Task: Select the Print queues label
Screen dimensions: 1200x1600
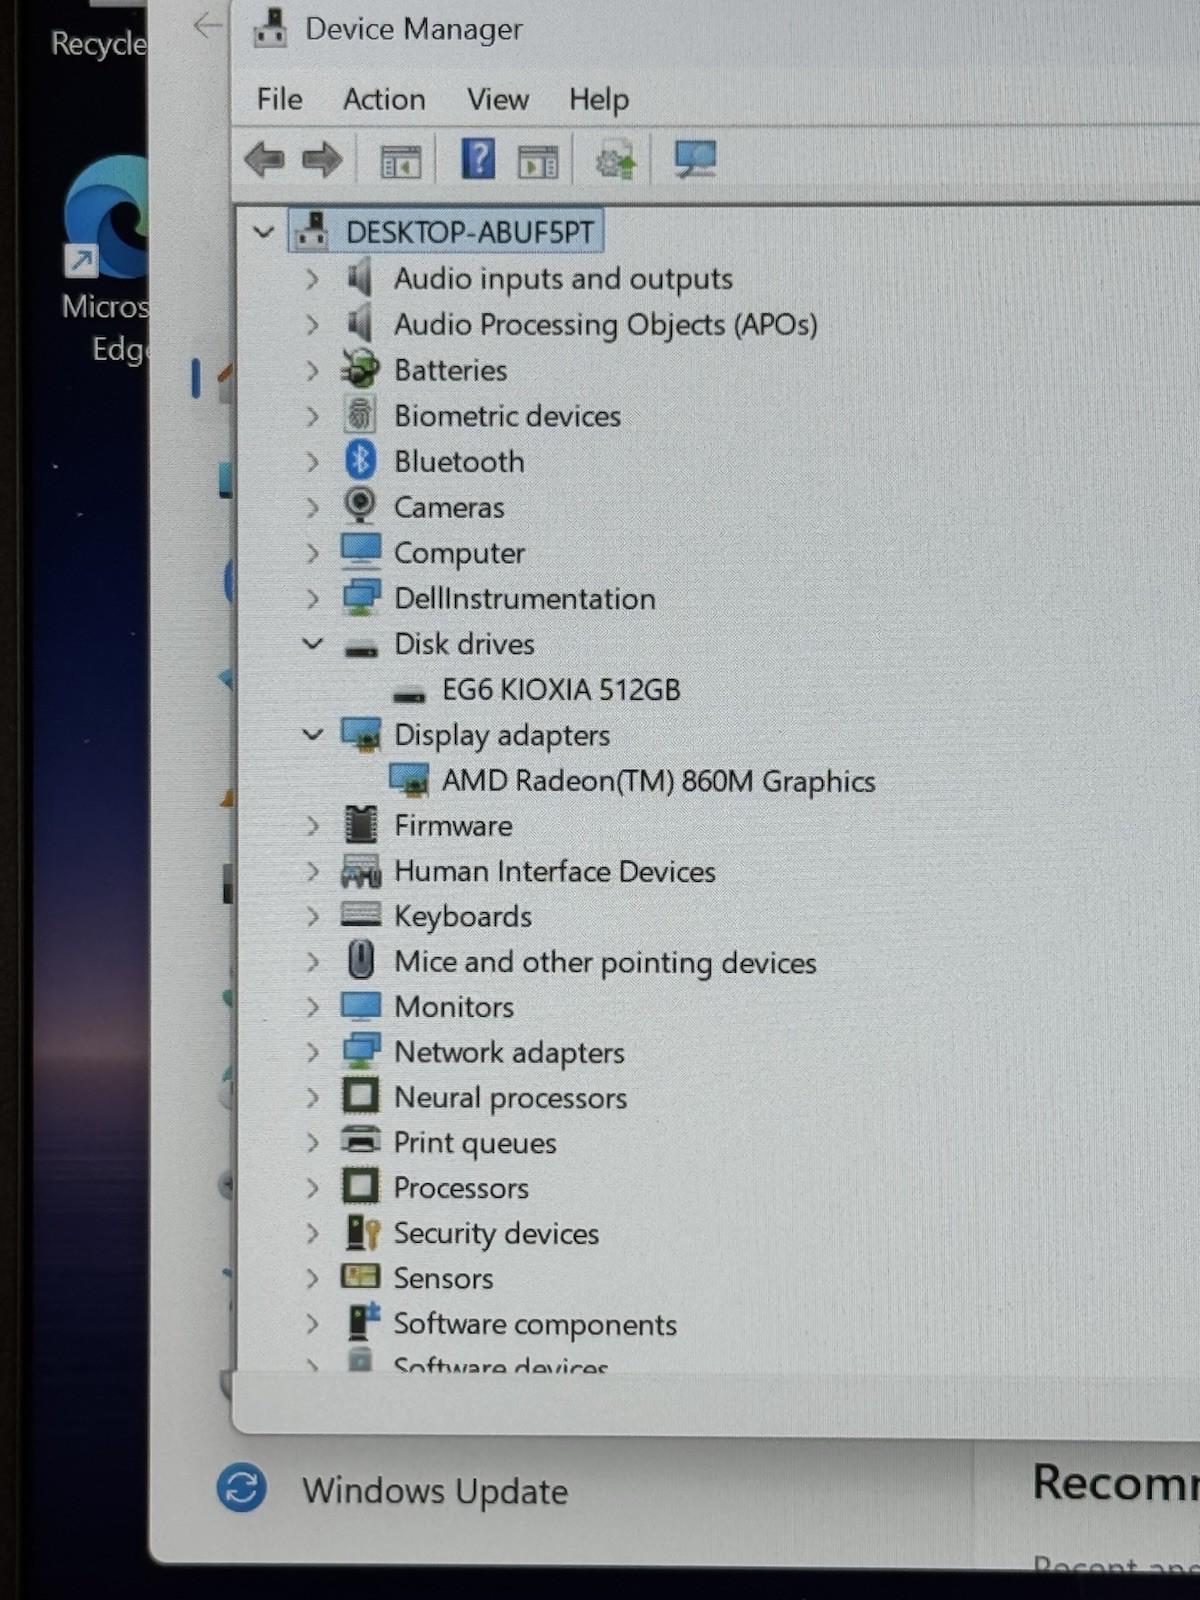Action: point(475,1143)
